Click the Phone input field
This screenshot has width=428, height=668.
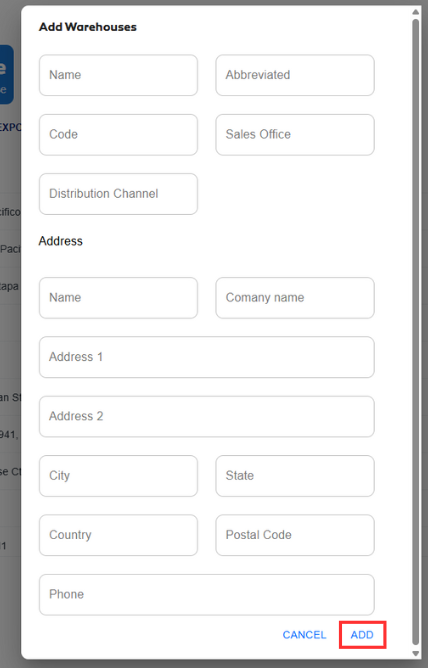click(x=207, y=595)
